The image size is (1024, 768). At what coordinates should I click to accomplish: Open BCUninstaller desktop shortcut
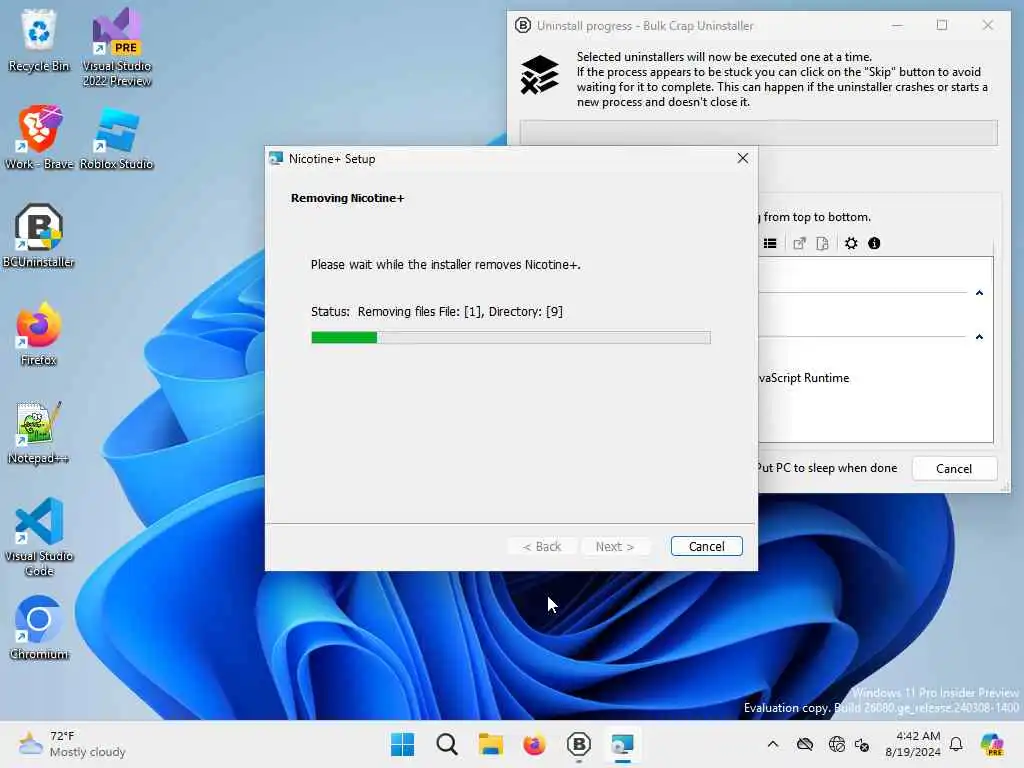pos(39,236)
